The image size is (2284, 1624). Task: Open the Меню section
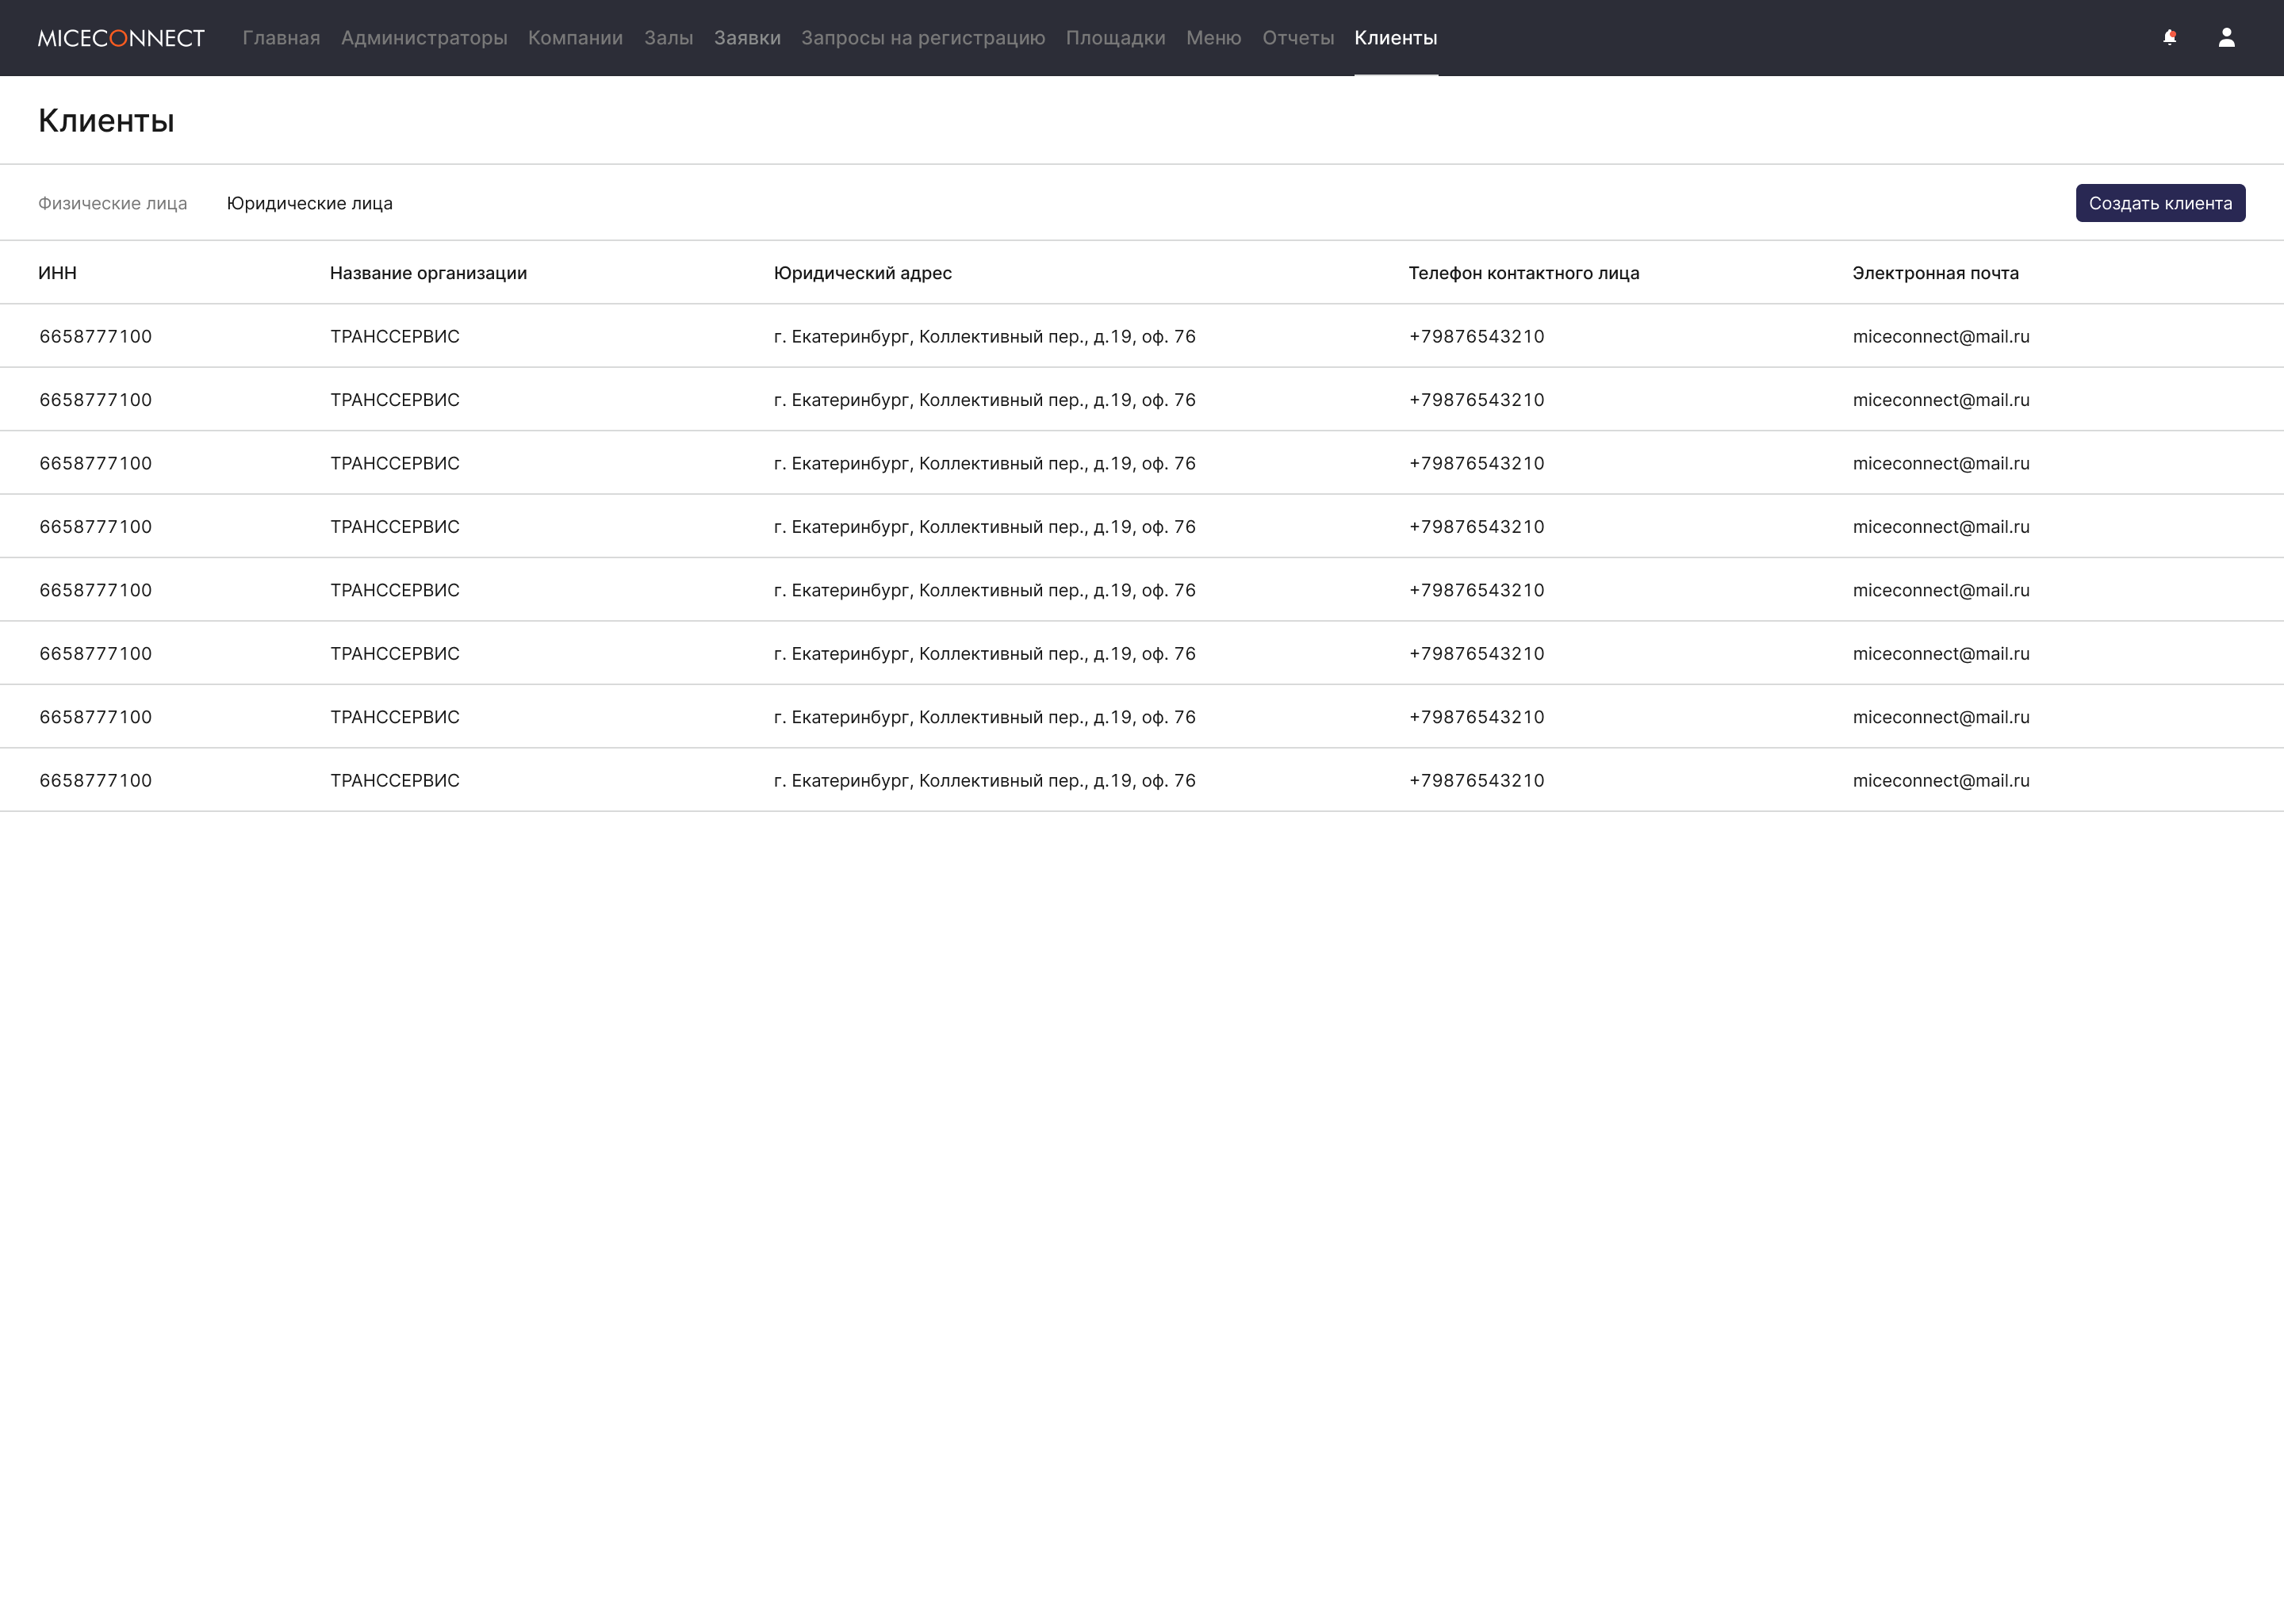(1213, 38)
